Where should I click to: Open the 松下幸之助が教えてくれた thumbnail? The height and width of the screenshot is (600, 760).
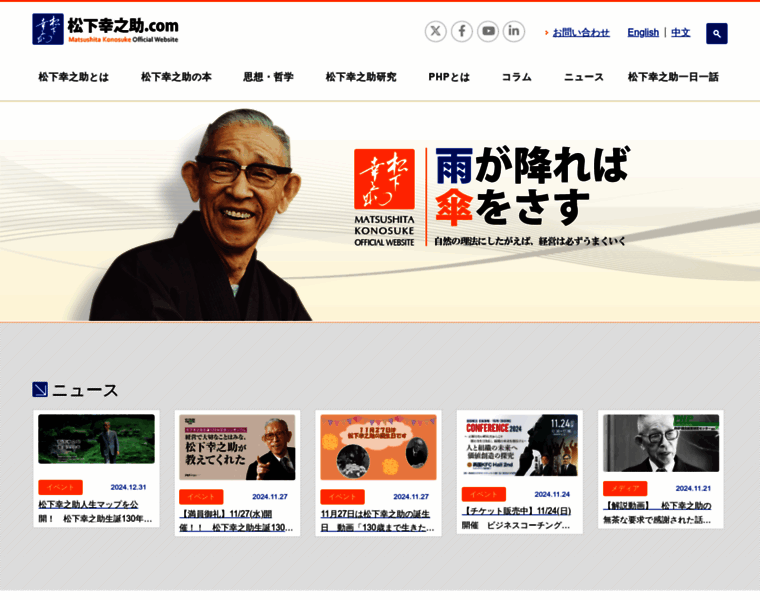pyautogui.click(x=237, y=447)
